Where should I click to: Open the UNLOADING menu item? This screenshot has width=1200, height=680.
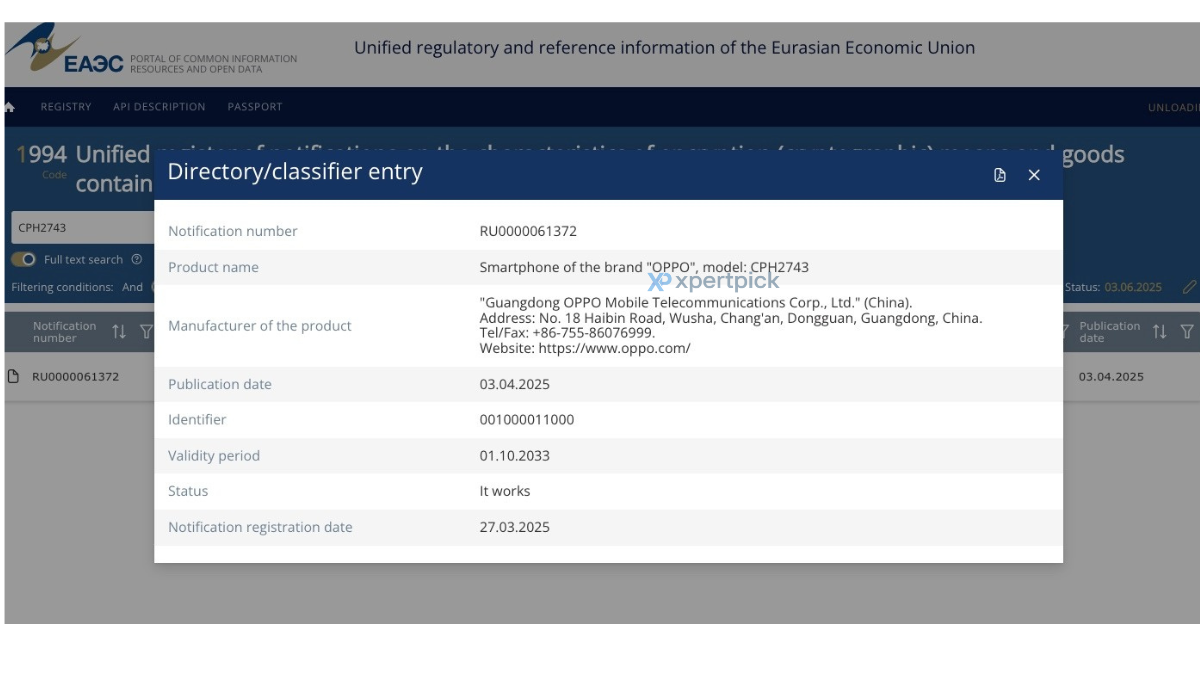(1174, 108)
